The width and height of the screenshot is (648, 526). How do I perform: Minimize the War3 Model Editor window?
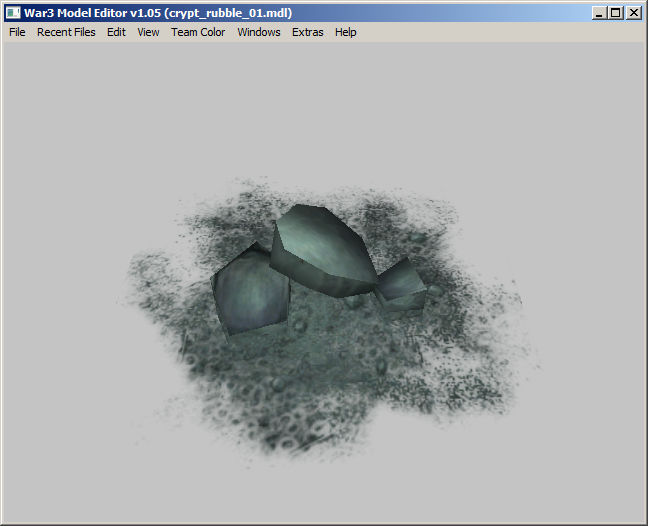[x=599, y=13]
